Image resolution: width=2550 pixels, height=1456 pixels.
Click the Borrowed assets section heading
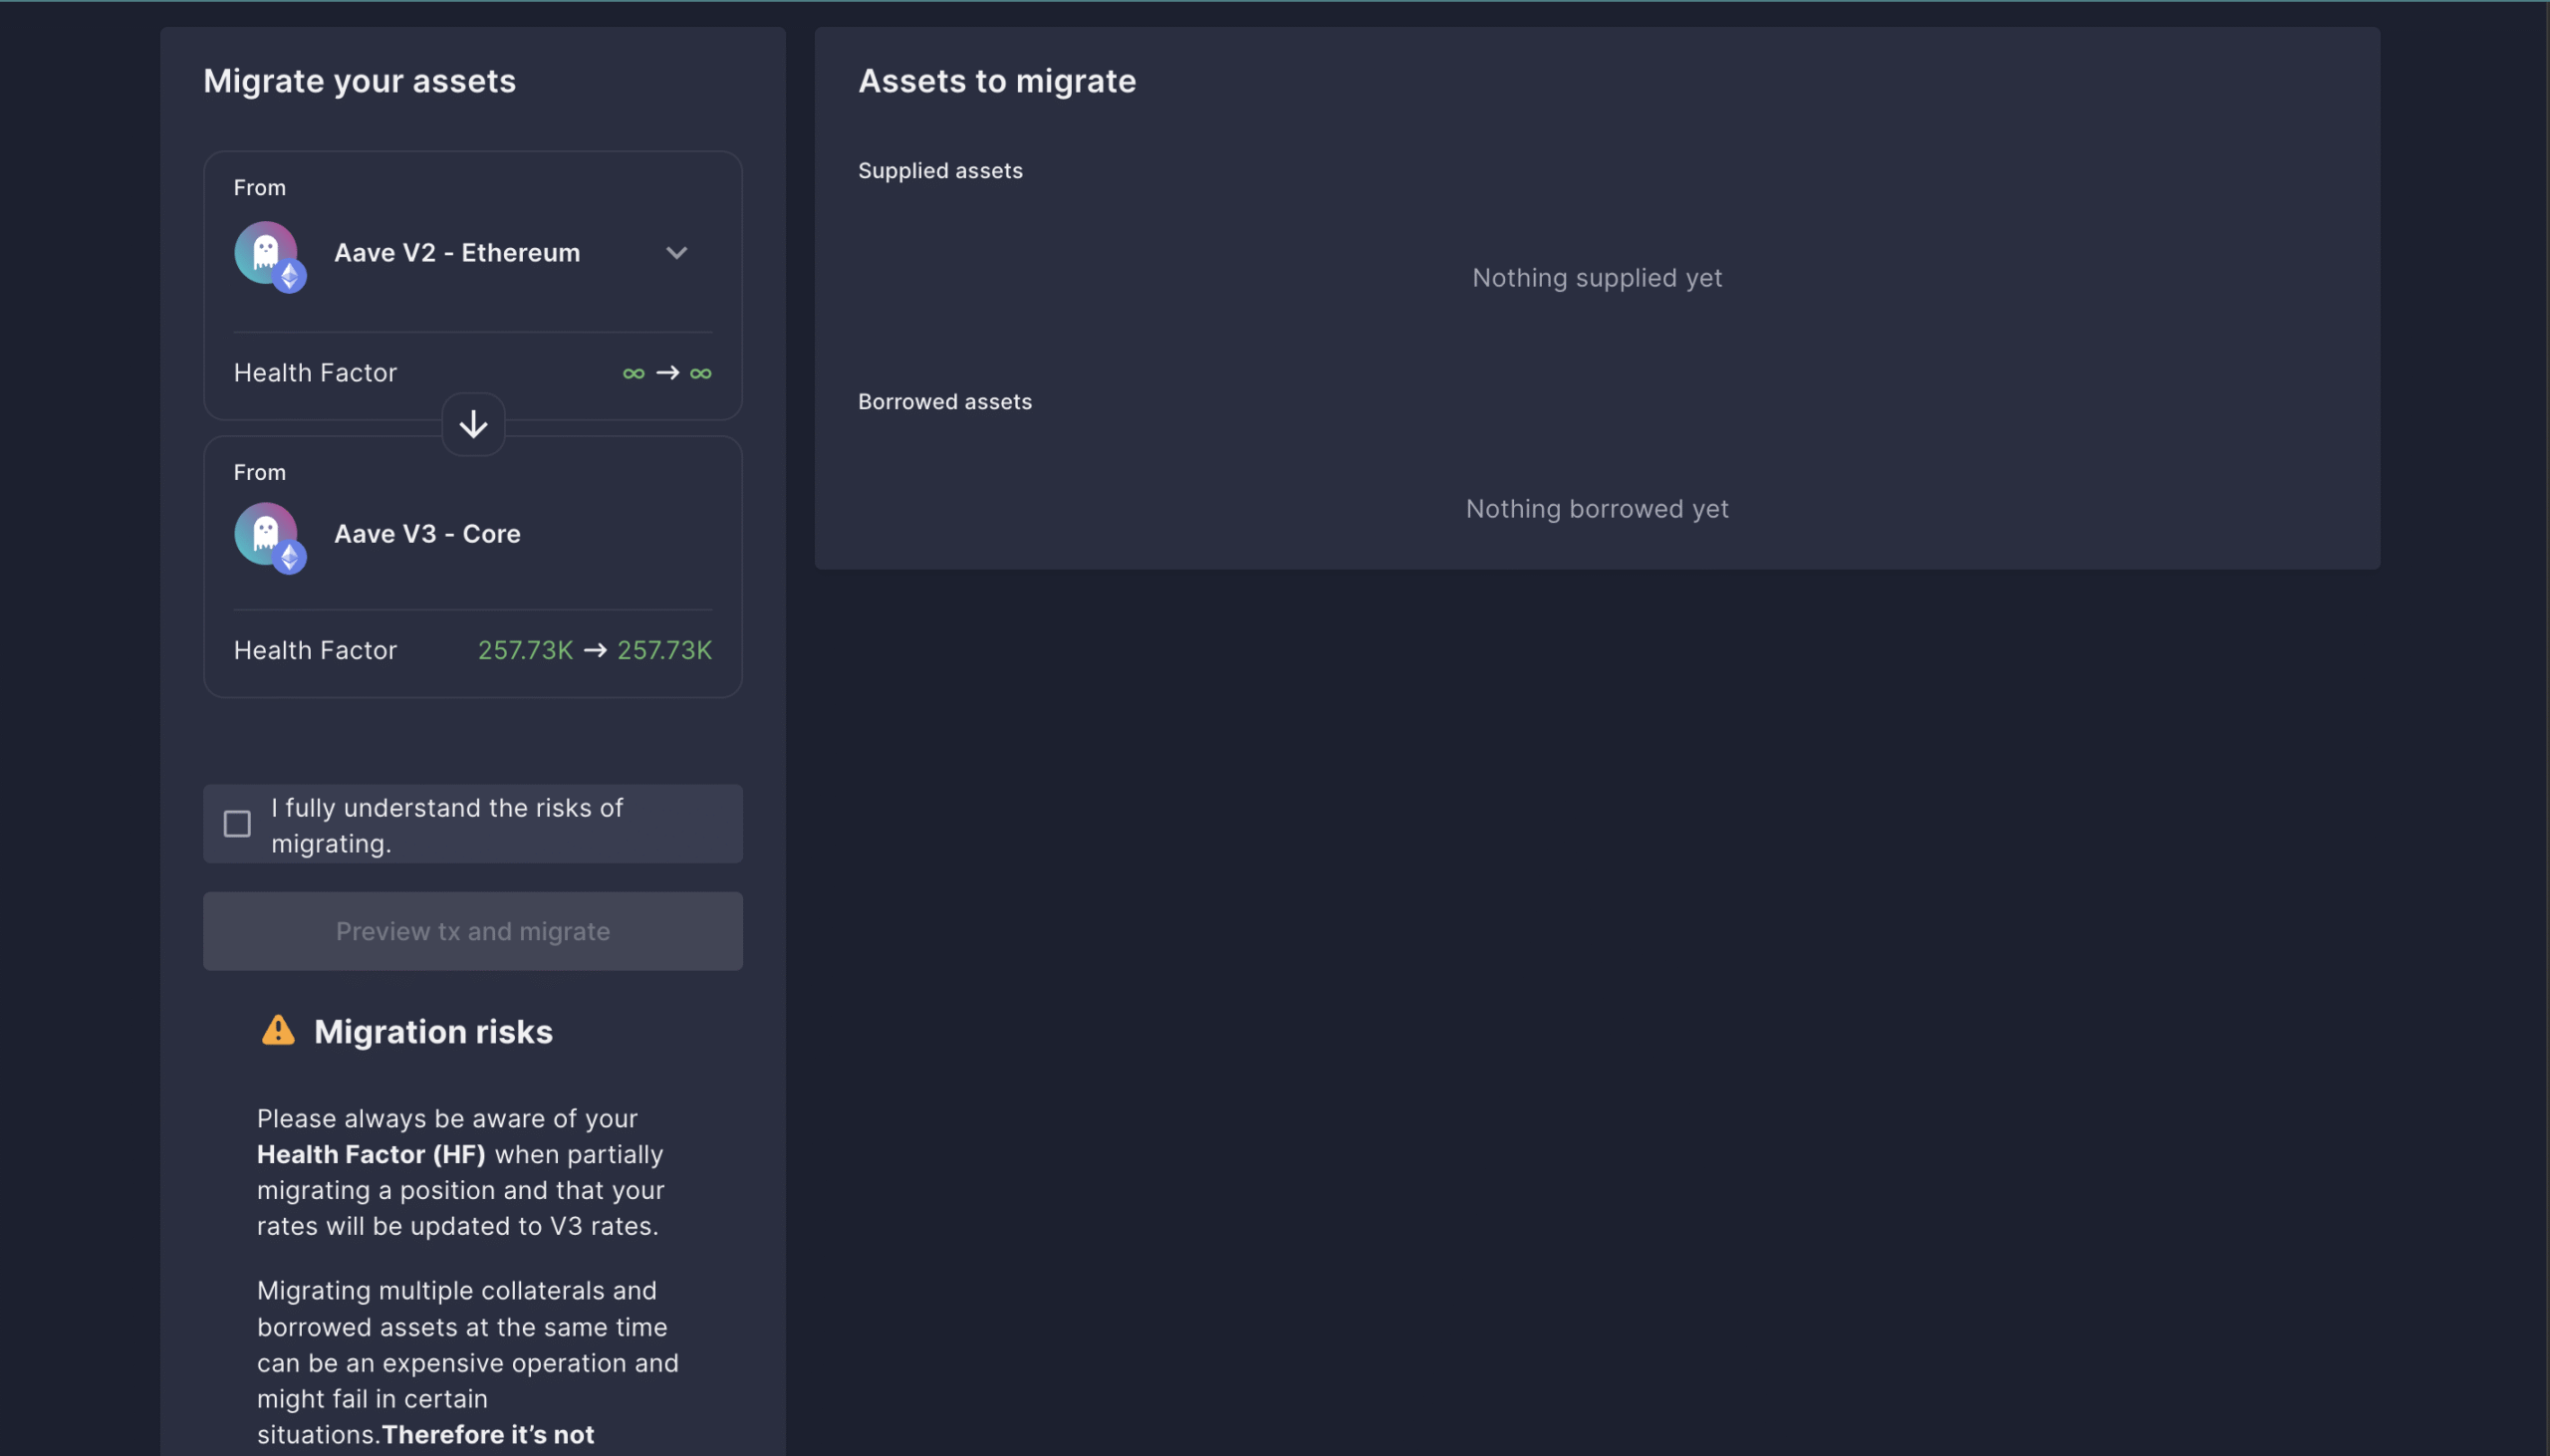(x=944, y=402)
